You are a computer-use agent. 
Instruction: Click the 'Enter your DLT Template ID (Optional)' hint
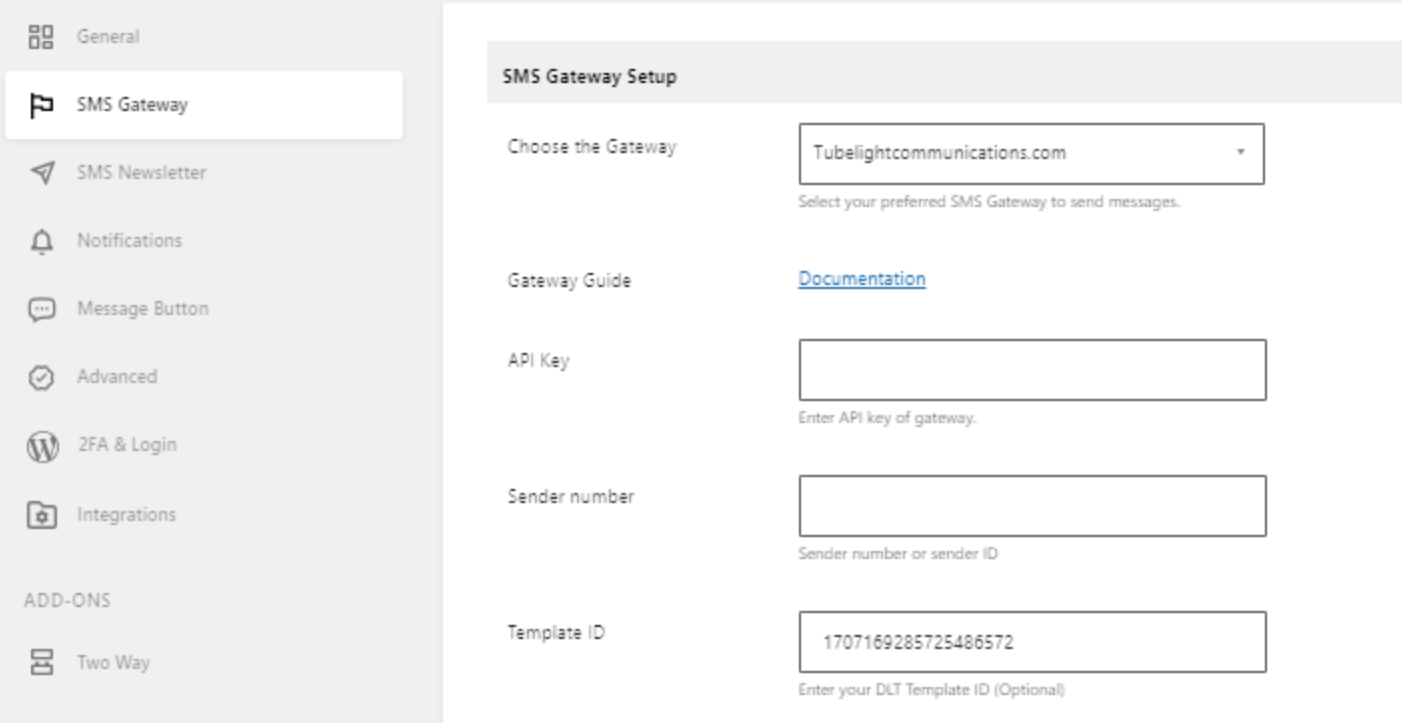(932, 690)
